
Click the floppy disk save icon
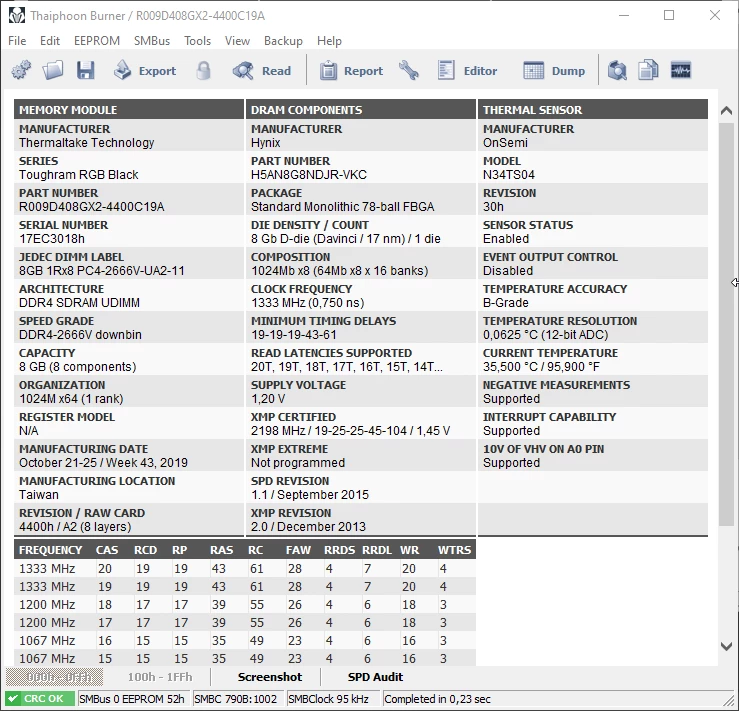tap(86, 71)
